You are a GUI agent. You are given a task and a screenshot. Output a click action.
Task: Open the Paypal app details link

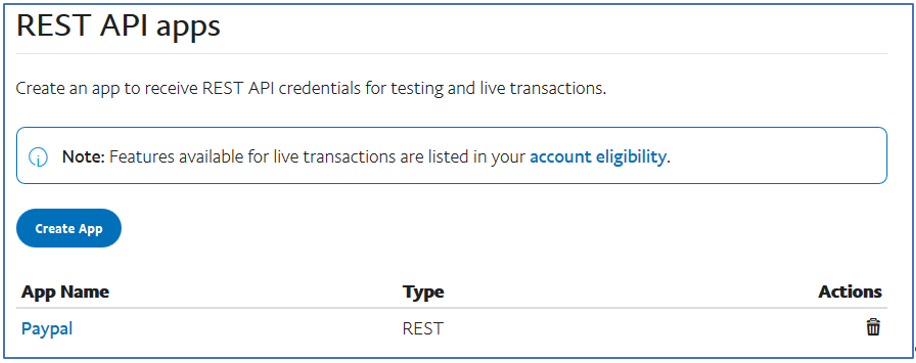47,329
